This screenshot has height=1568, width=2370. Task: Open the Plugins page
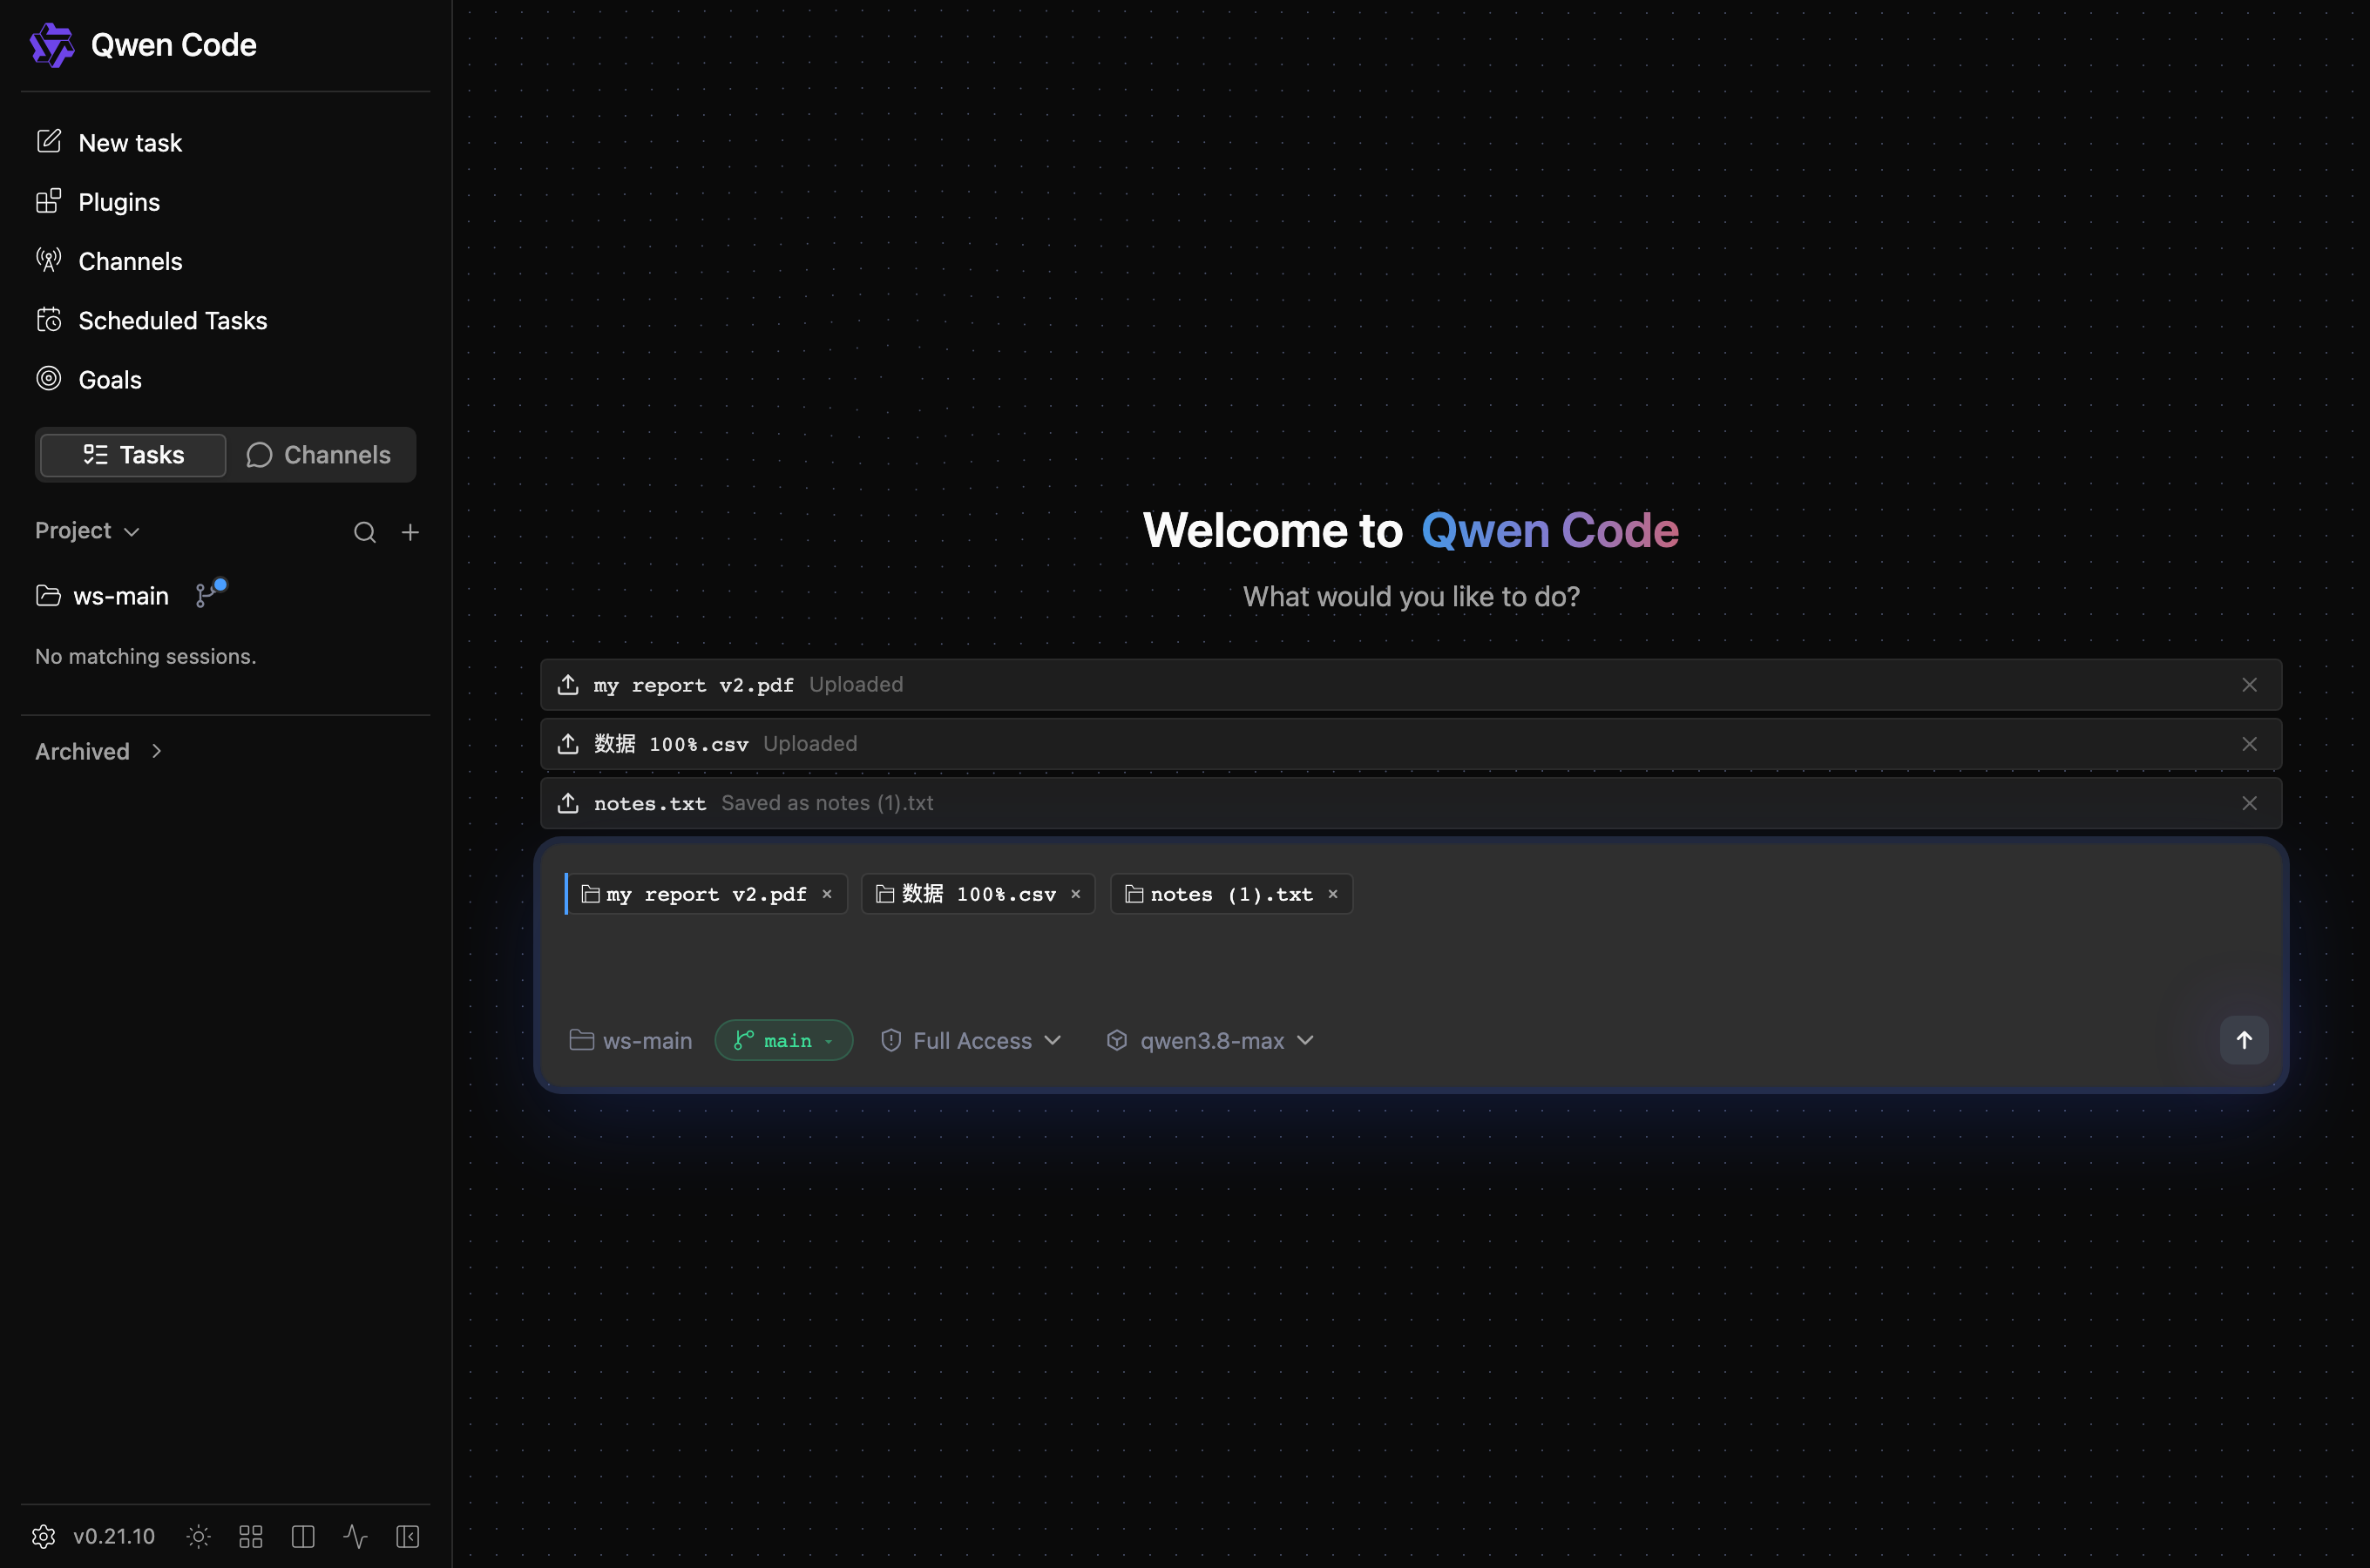(98, 202)
